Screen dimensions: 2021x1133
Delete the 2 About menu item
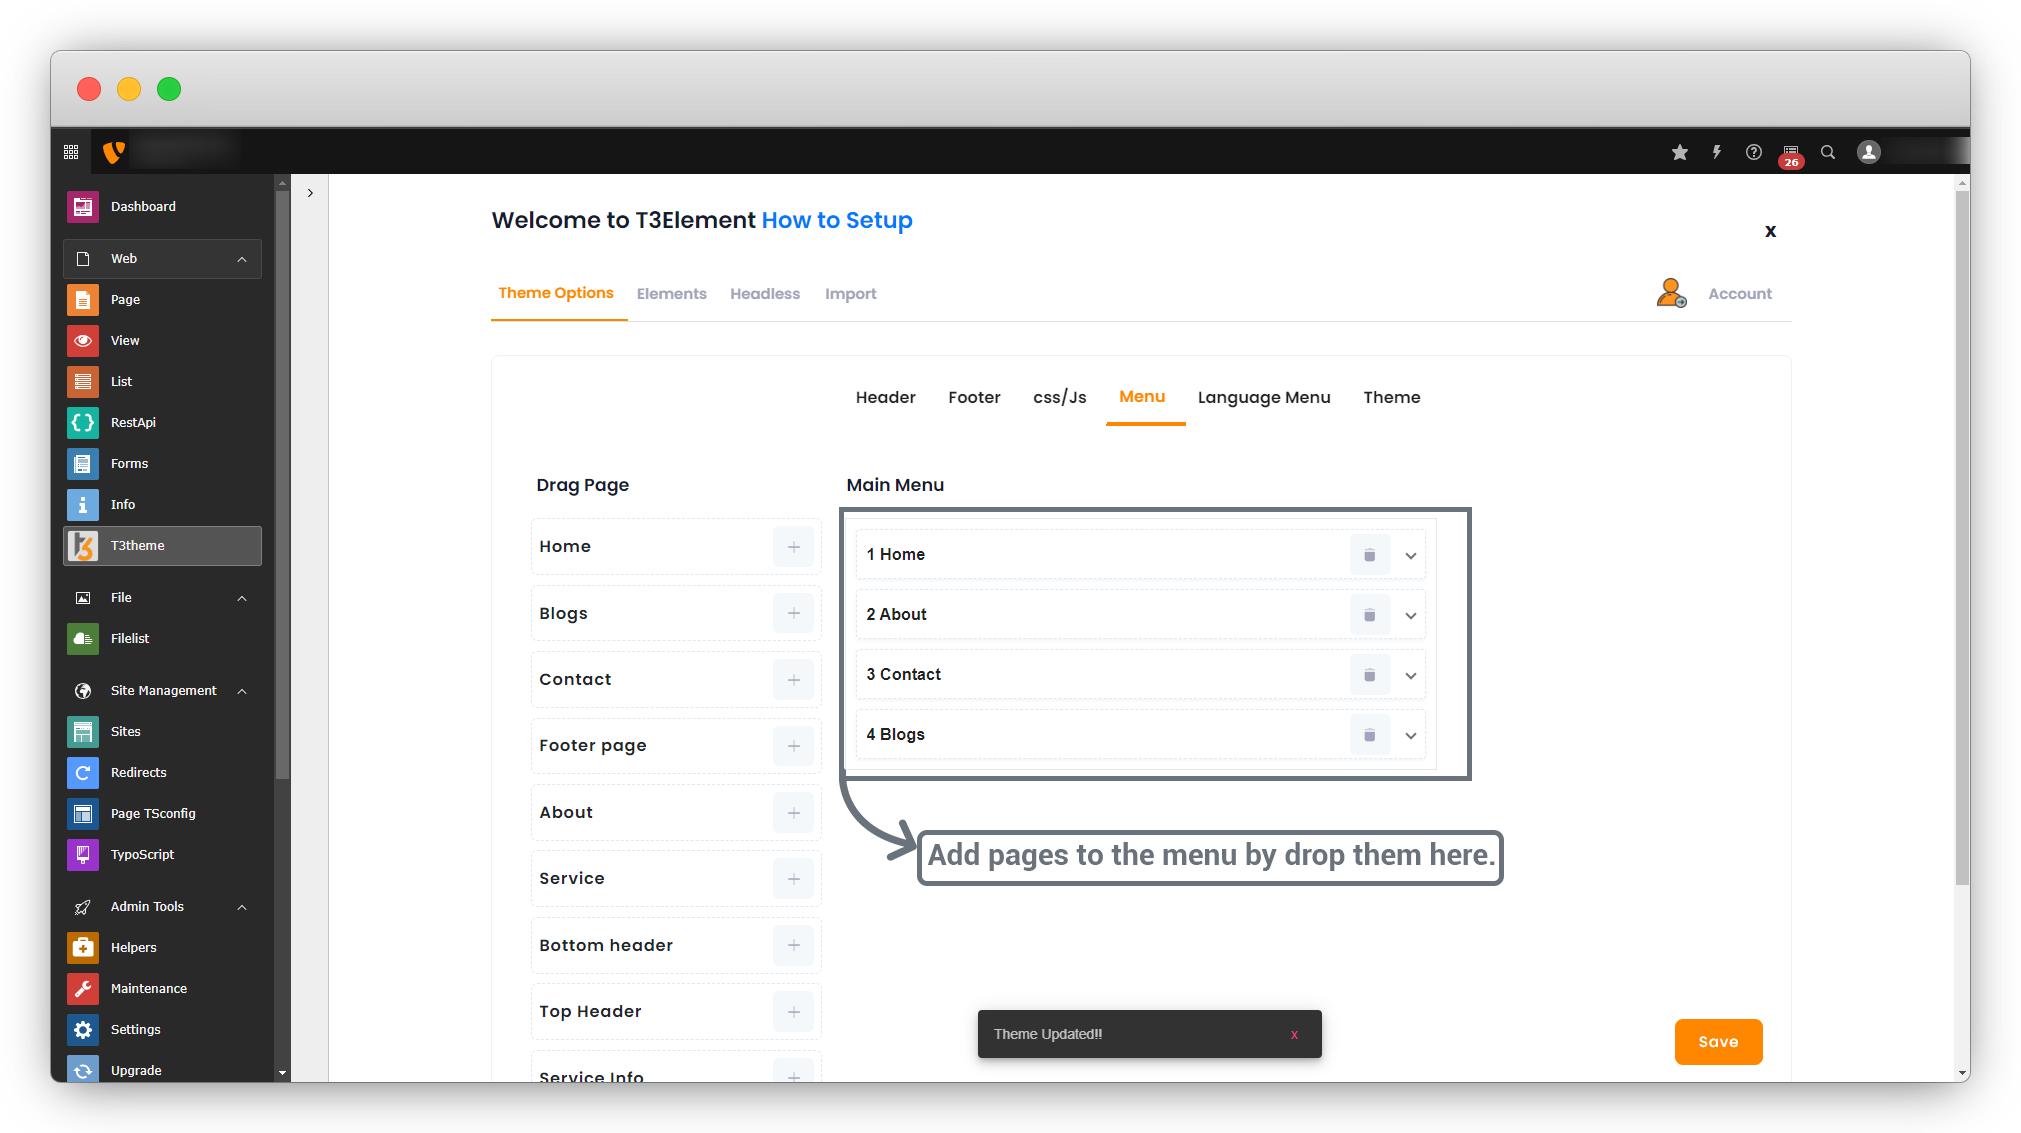[1370, 615]
